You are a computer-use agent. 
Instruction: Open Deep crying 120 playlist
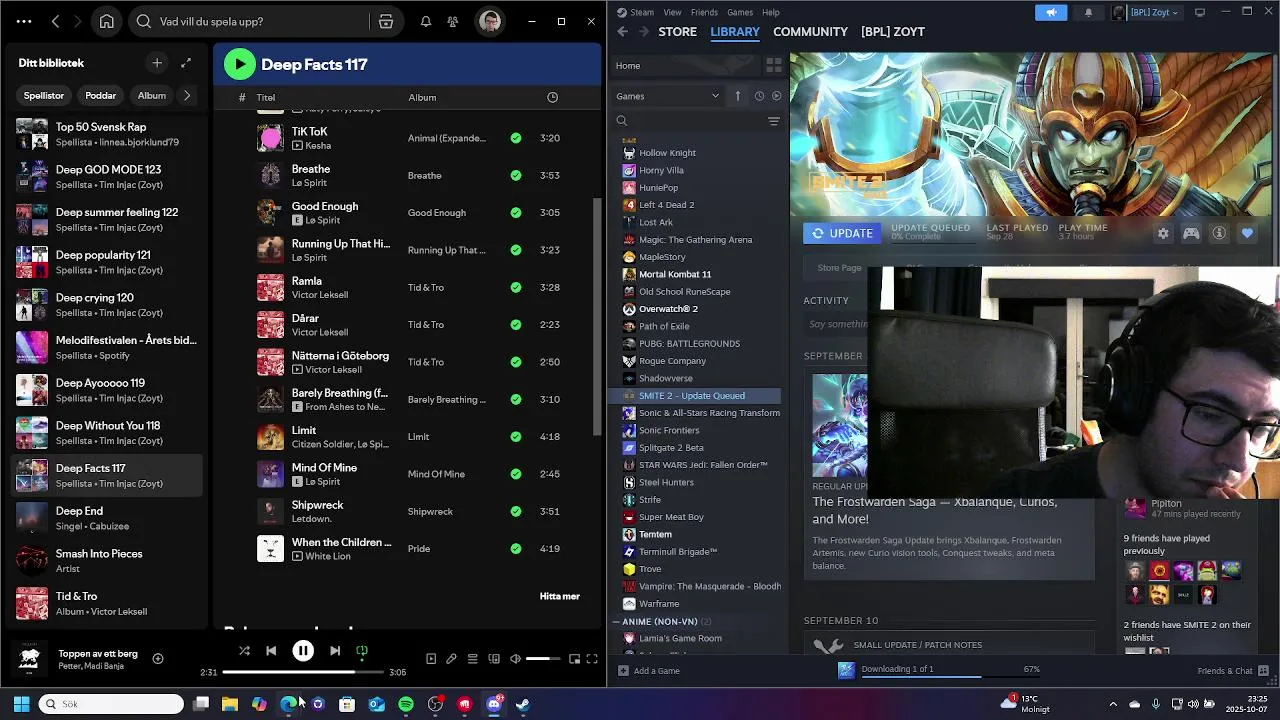pos(107,304)
